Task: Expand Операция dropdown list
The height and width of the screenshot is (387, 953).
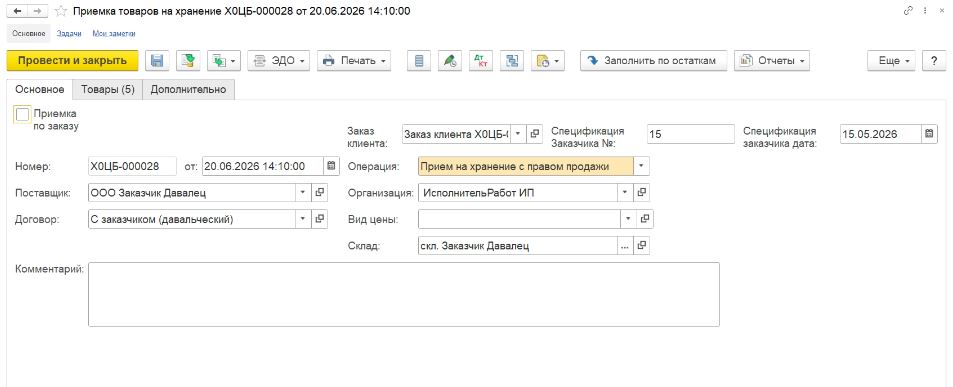Action: tap(641, 166)
